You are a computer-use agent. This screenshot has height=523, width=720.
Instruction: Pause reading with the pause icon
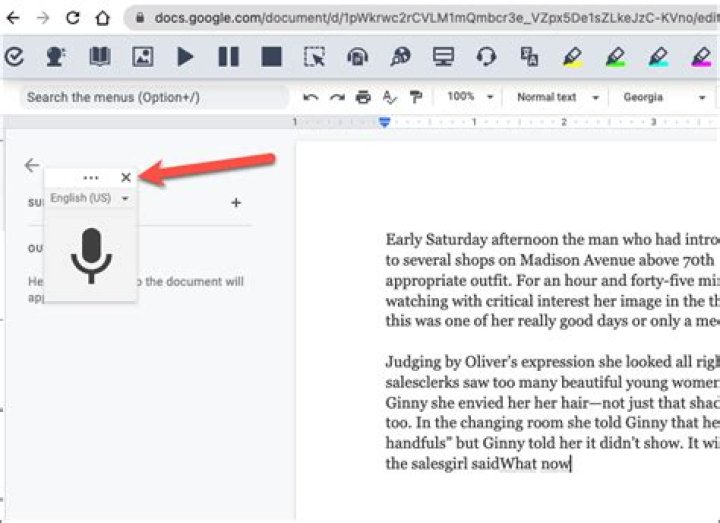pyautogui.click(x=228, y=57)
